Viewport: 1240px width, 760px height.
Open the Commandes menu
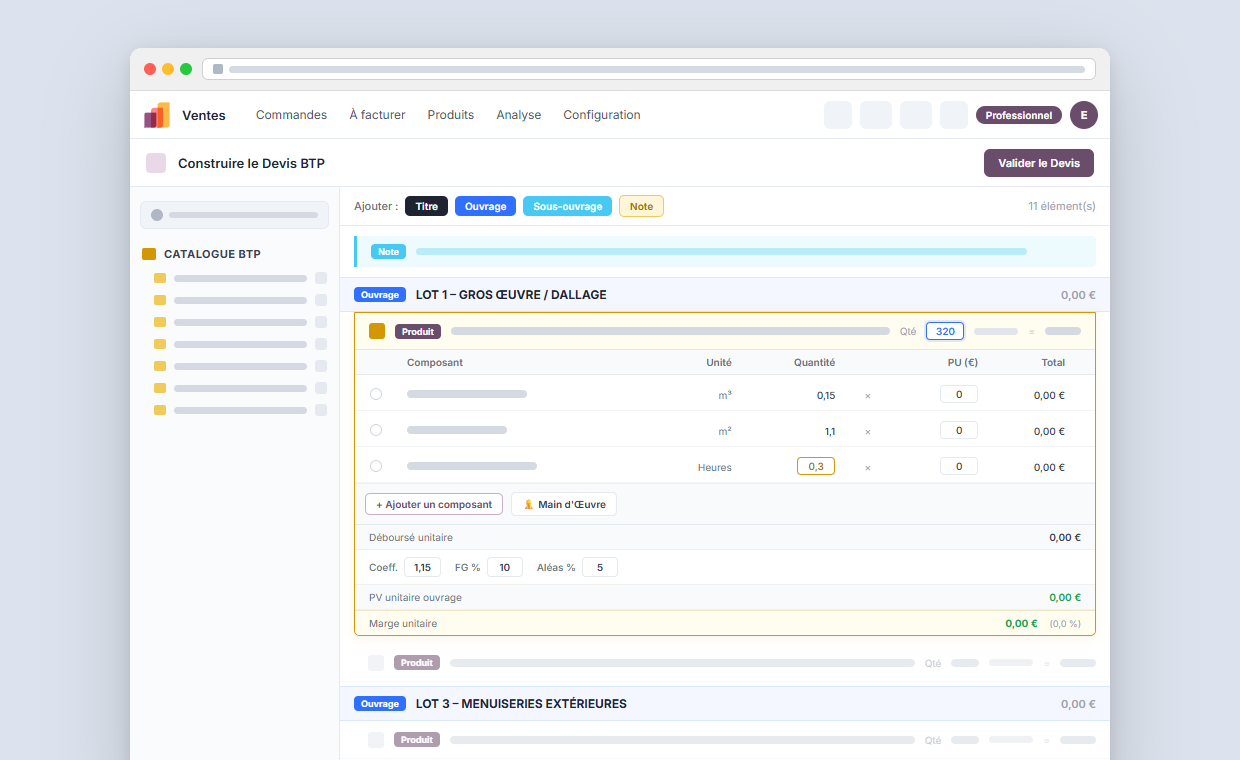tap(291, 115)
